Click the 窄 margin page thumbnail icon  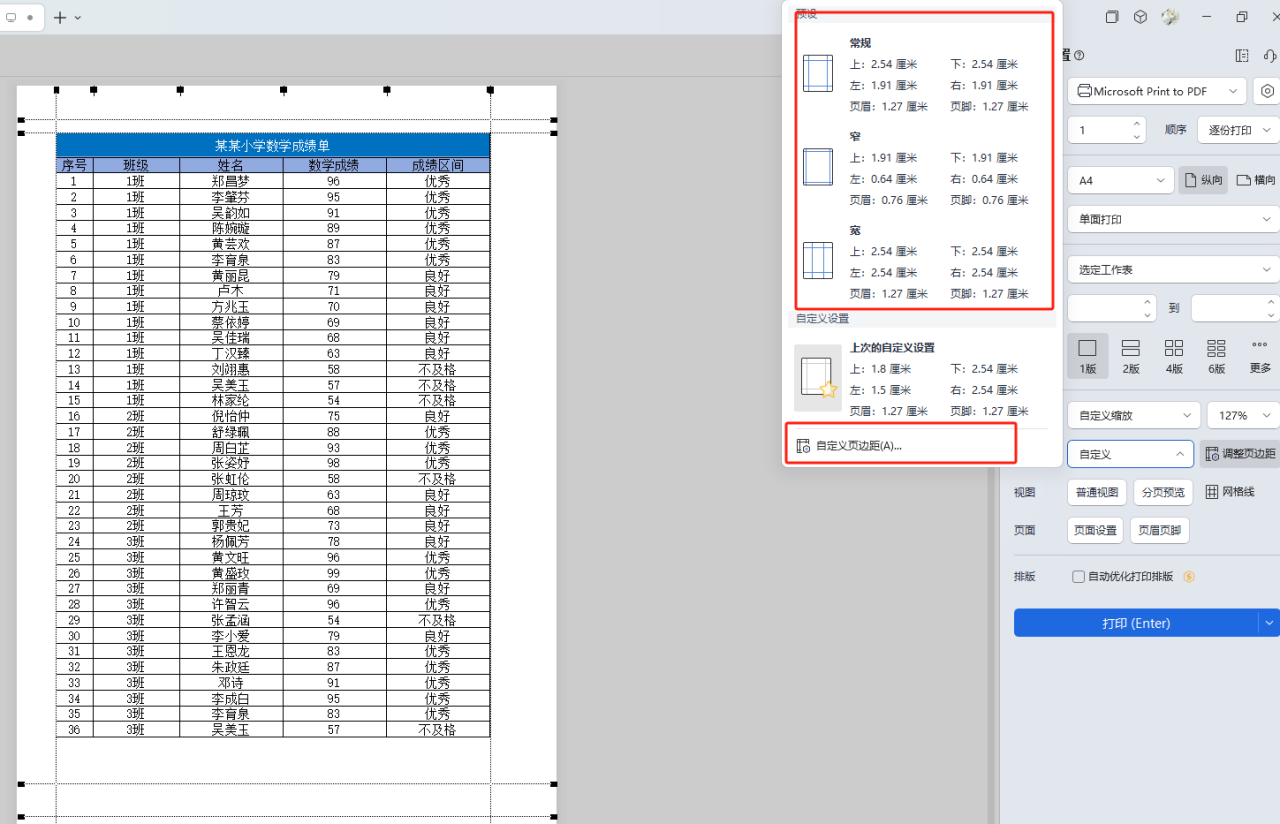coord(818,167)
